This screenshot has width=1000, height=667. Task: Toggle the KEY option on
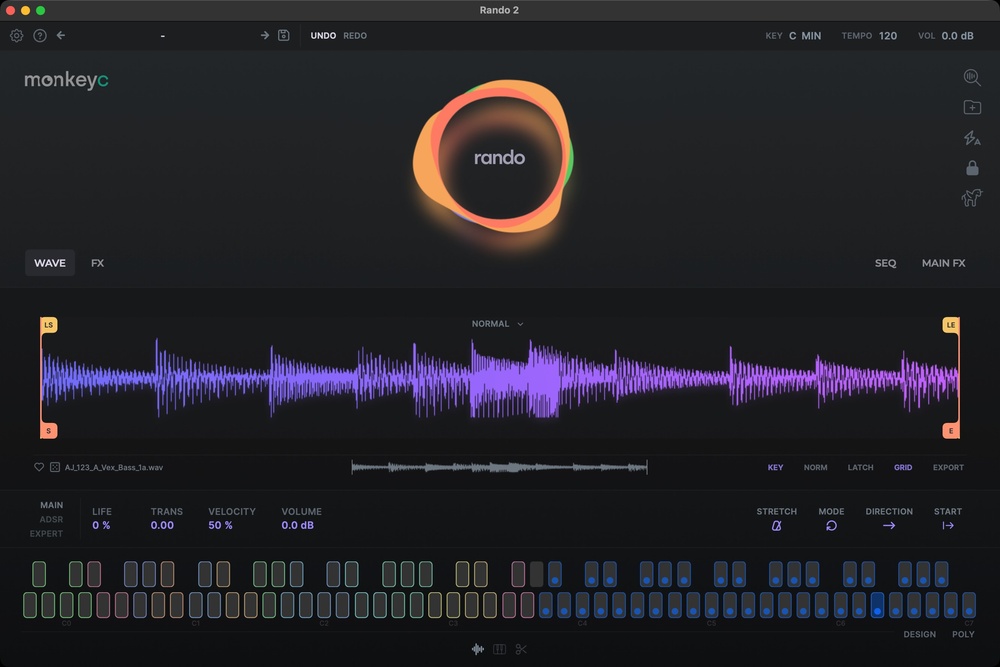tap(775, 467)
